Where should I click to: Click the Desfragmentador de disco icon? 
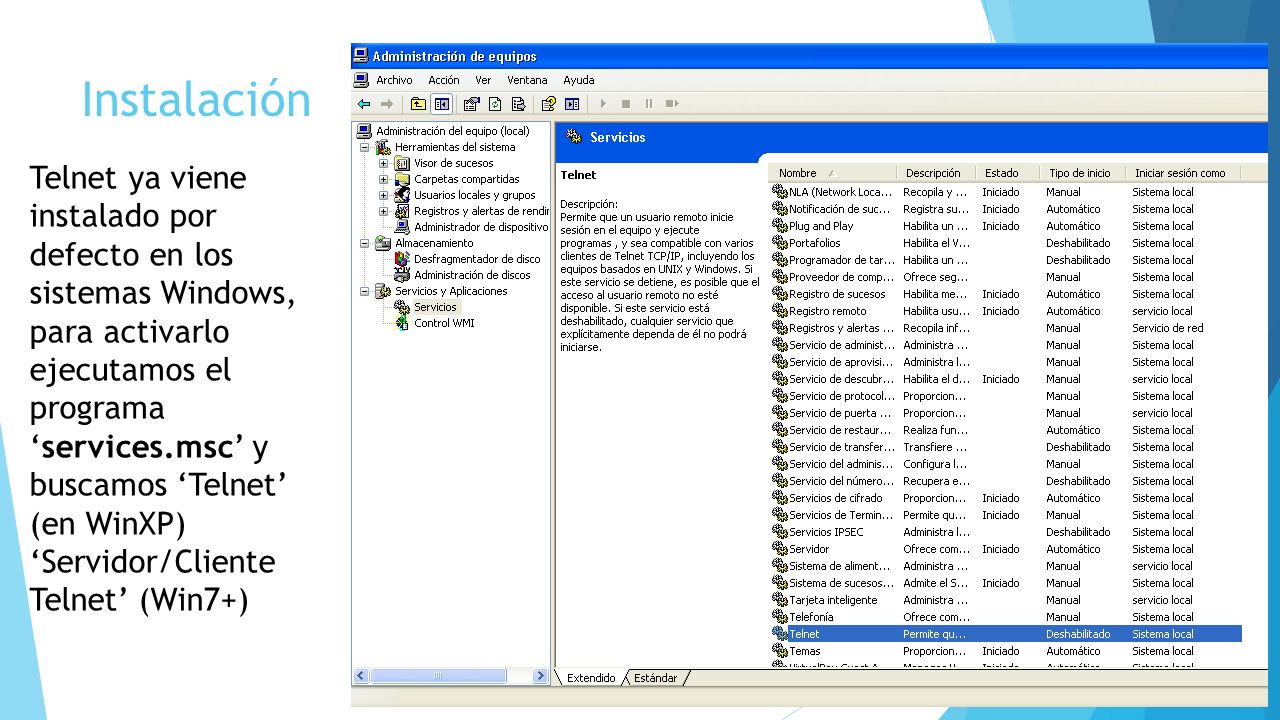point(402,259)
